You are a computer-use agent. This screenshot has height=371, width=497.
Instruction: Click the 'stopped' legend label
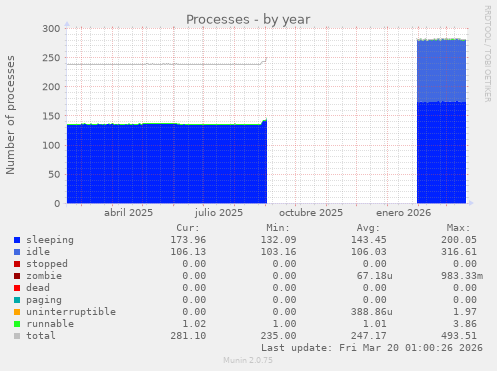[x=47, y=264]
